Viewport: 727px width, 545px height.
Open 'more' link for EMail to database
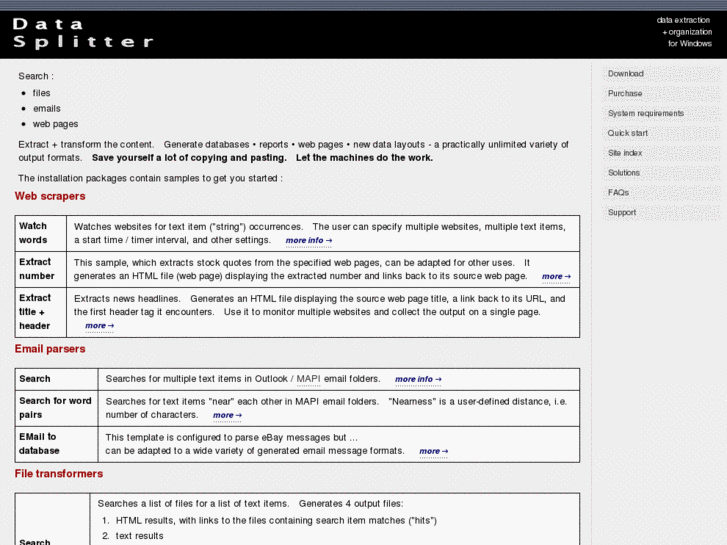(x=433, y=451)
